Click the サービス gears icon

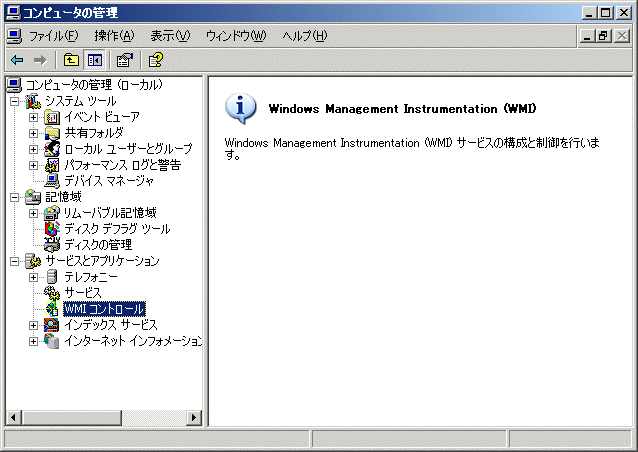pos(52,293)
